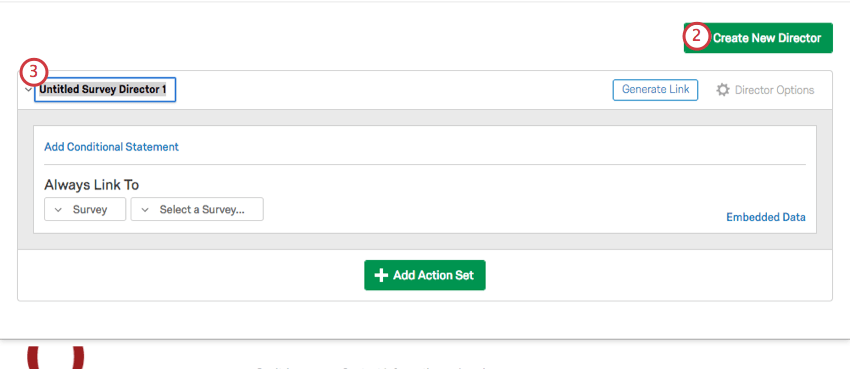Viewport: 850px width, 369px height.
Task: Open the Select a Survey dropdown
Action: 197,210
